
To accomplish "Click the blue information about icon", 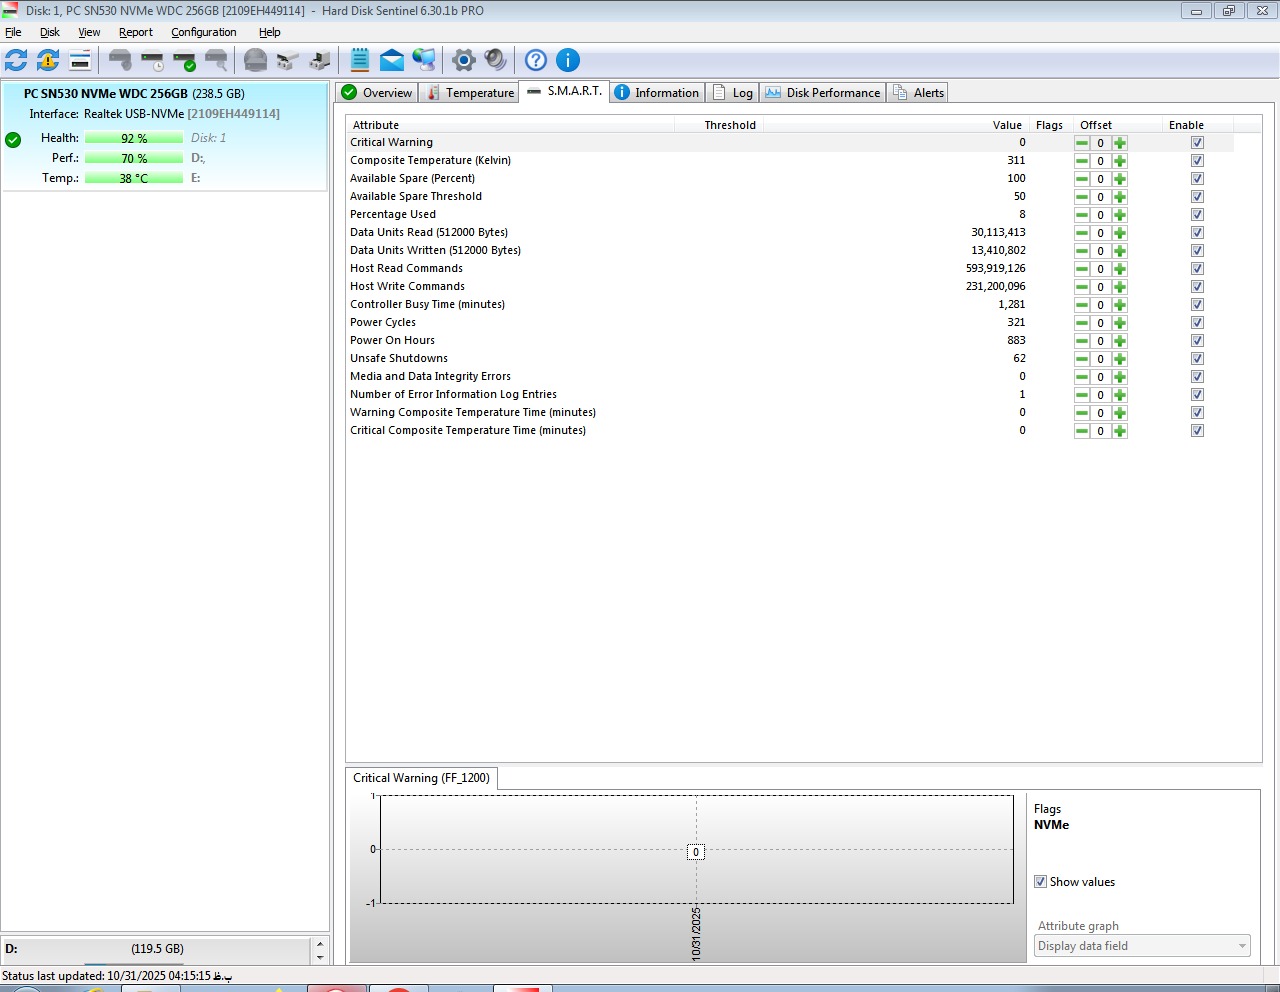I will tap(567, 60).
